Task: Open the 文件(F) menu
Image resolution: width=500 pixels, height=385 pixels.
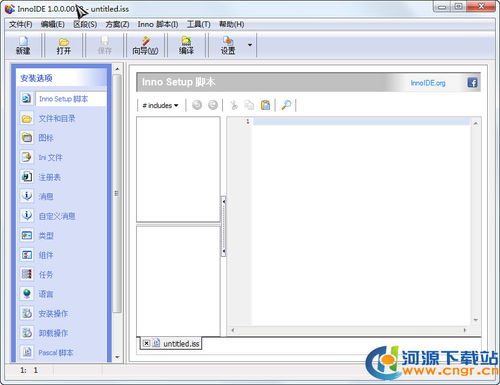Action: tap(21, 24)
